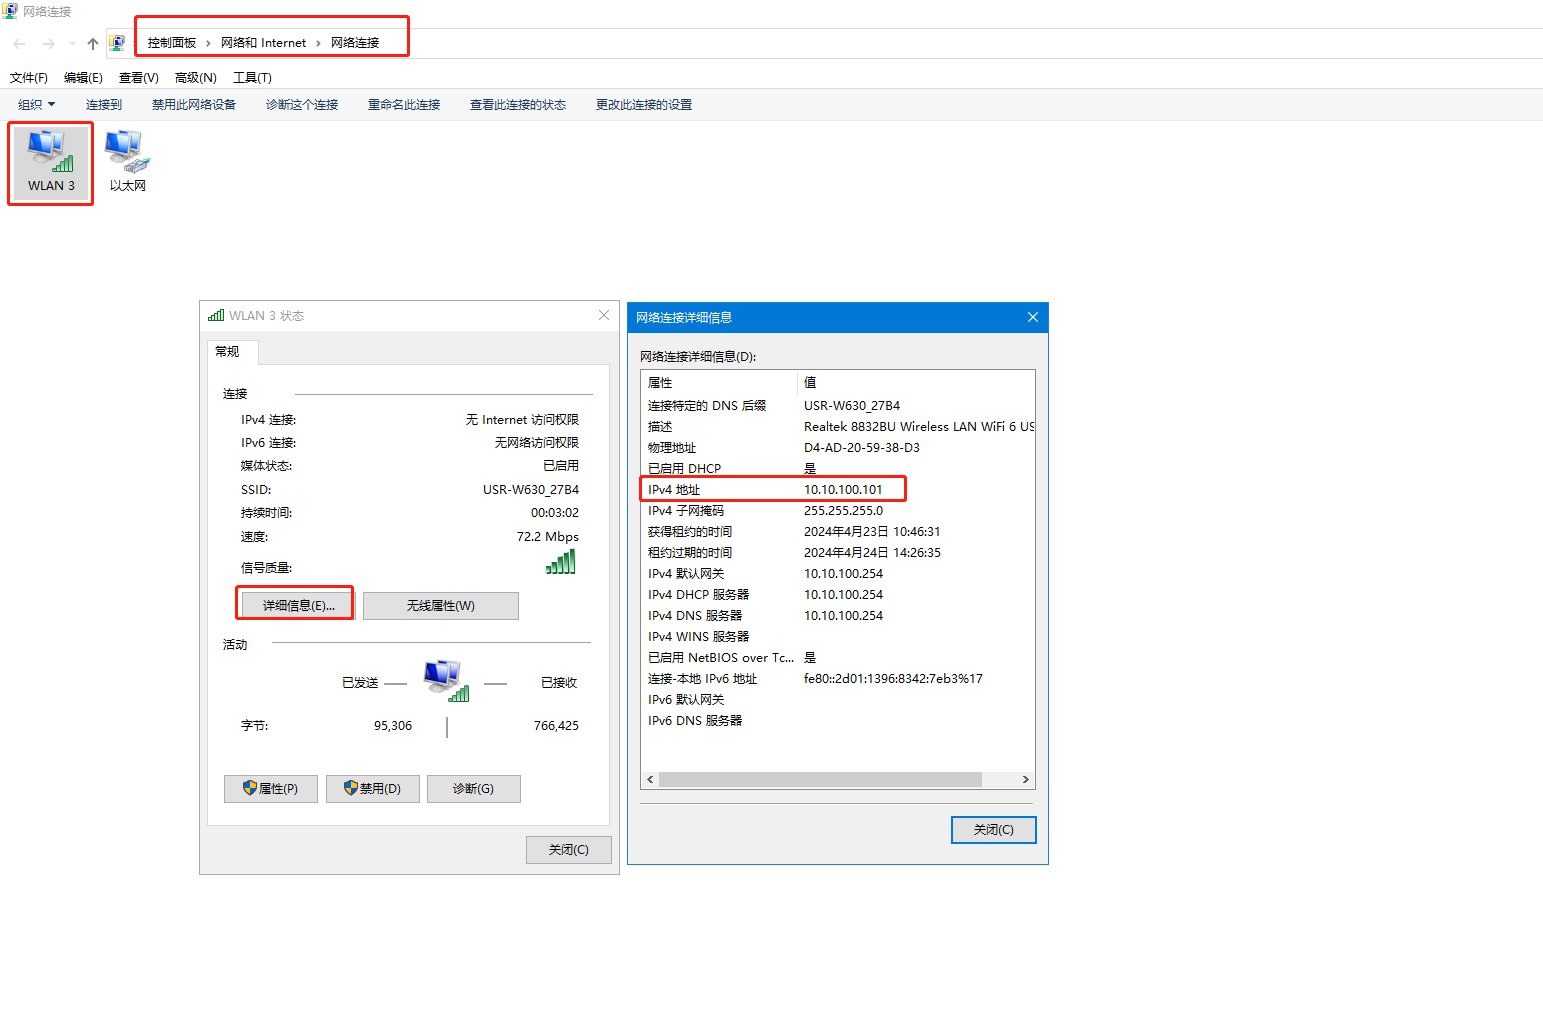Click the control panel icon in address bar

pyautogui.click(x=117, y=43)
